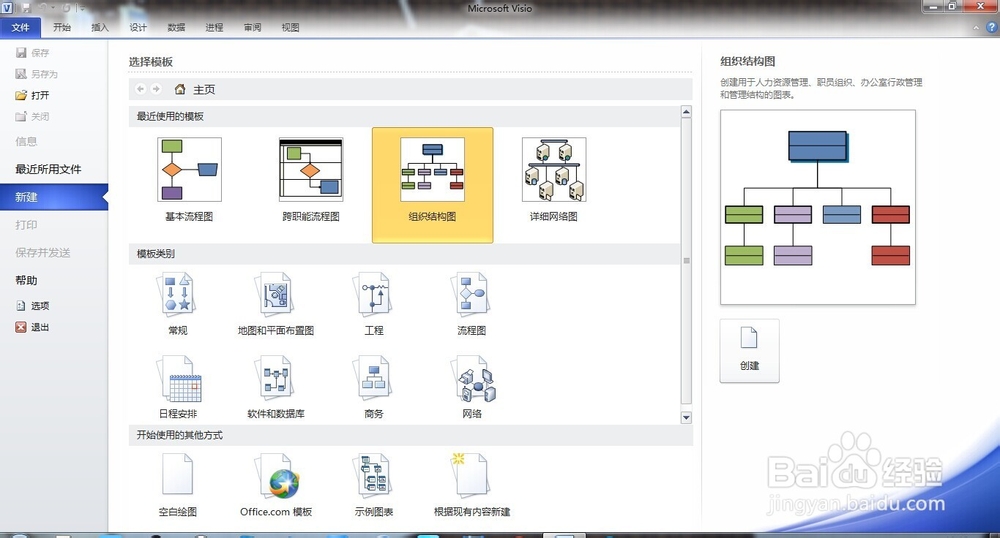
Task: Open the 常规 template category
Action: tap(177, 304)
